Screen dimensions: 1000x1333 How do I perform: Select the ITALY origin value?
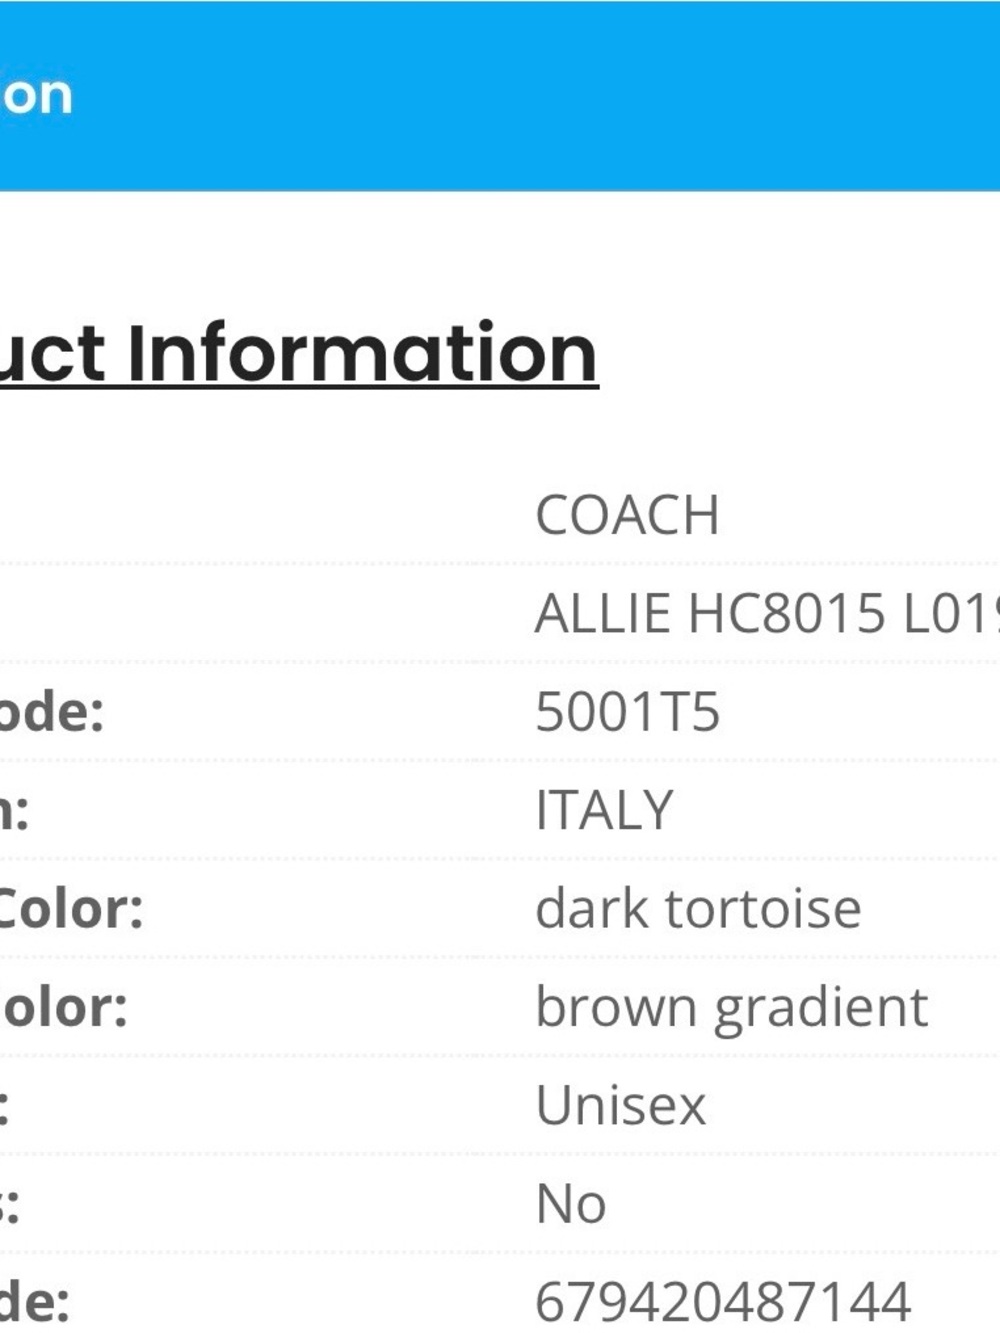pos(604,810)
